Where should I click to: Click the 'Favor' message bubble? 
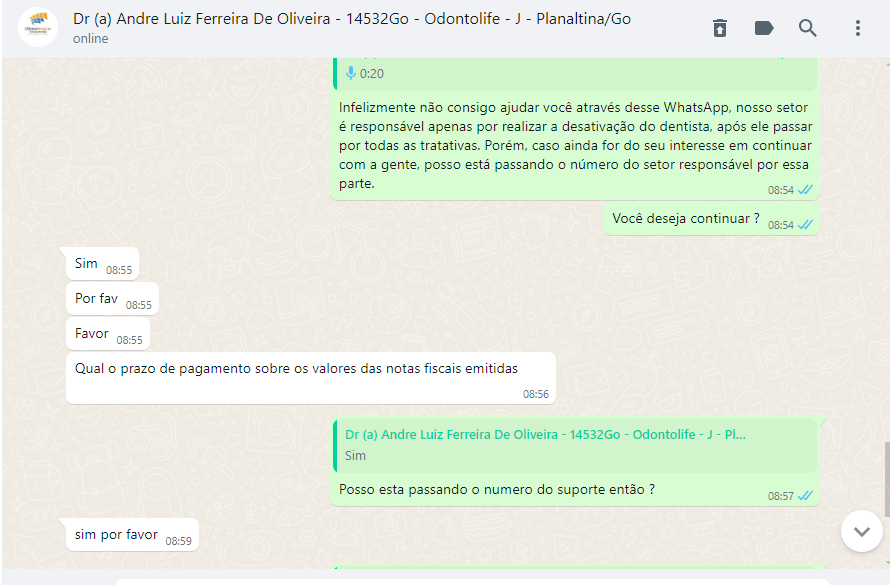pos(108,334)
